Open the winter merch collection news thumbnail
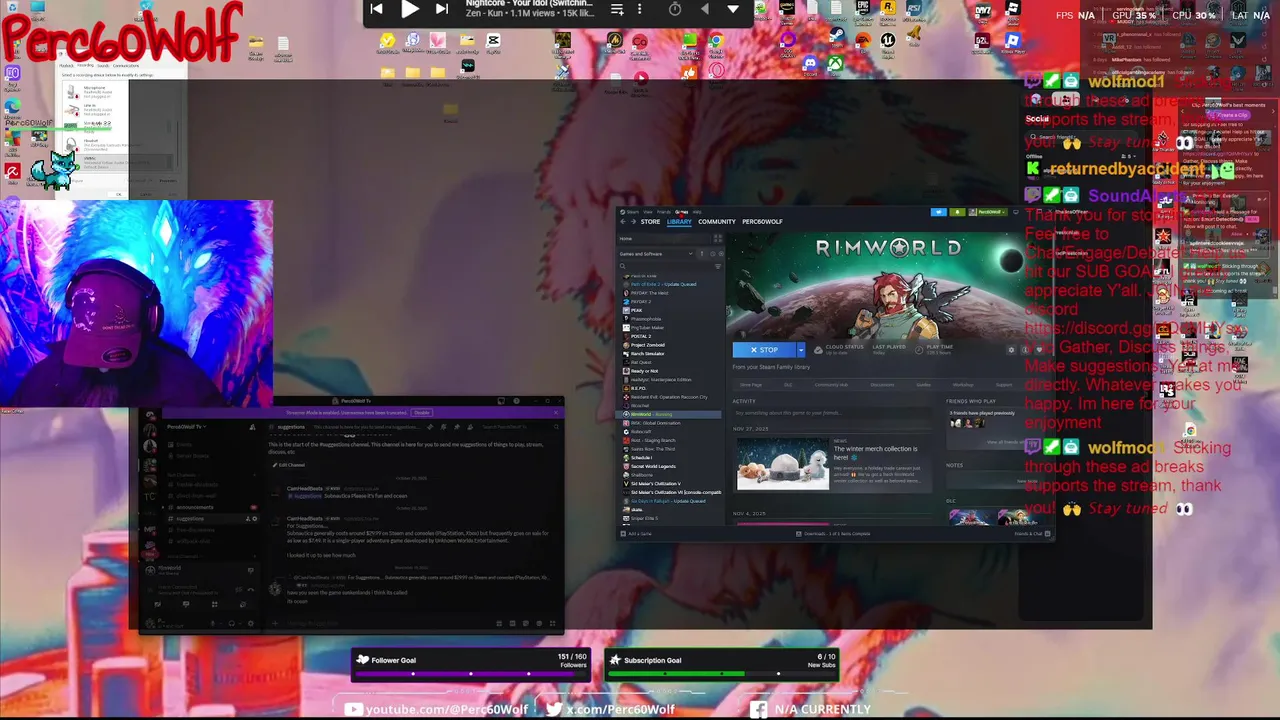Viewport: 1280px width, 720px height. (x=783, y=464)
